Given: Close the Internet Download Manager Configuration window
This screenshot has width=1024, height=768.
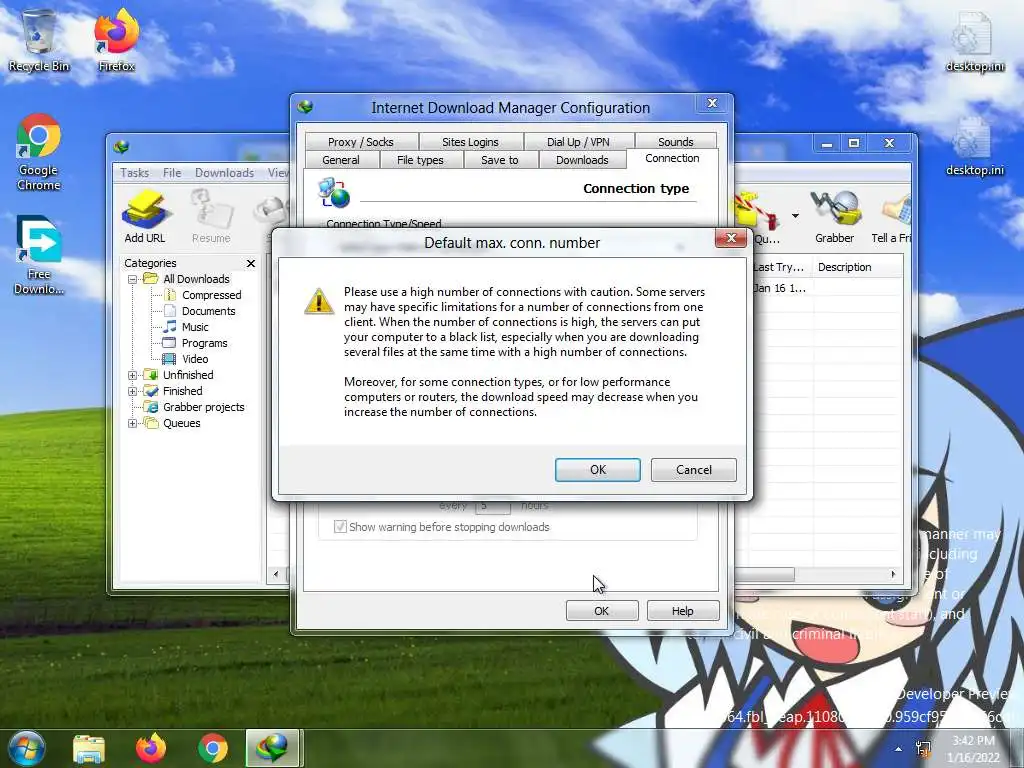Looking at the screenshot, I should pos(712,103).
